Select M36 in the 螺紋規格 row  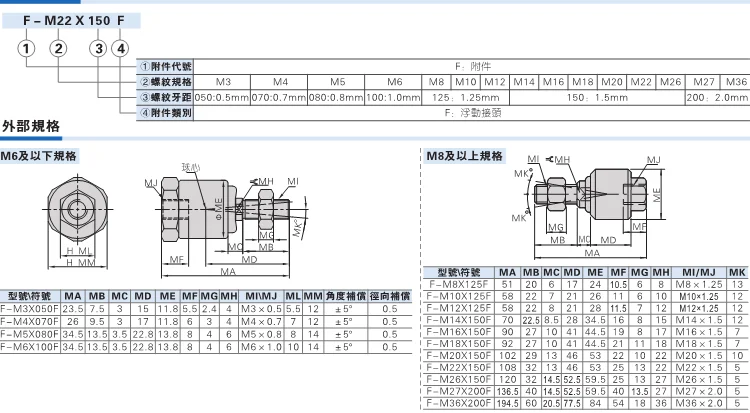click(736, 82)
